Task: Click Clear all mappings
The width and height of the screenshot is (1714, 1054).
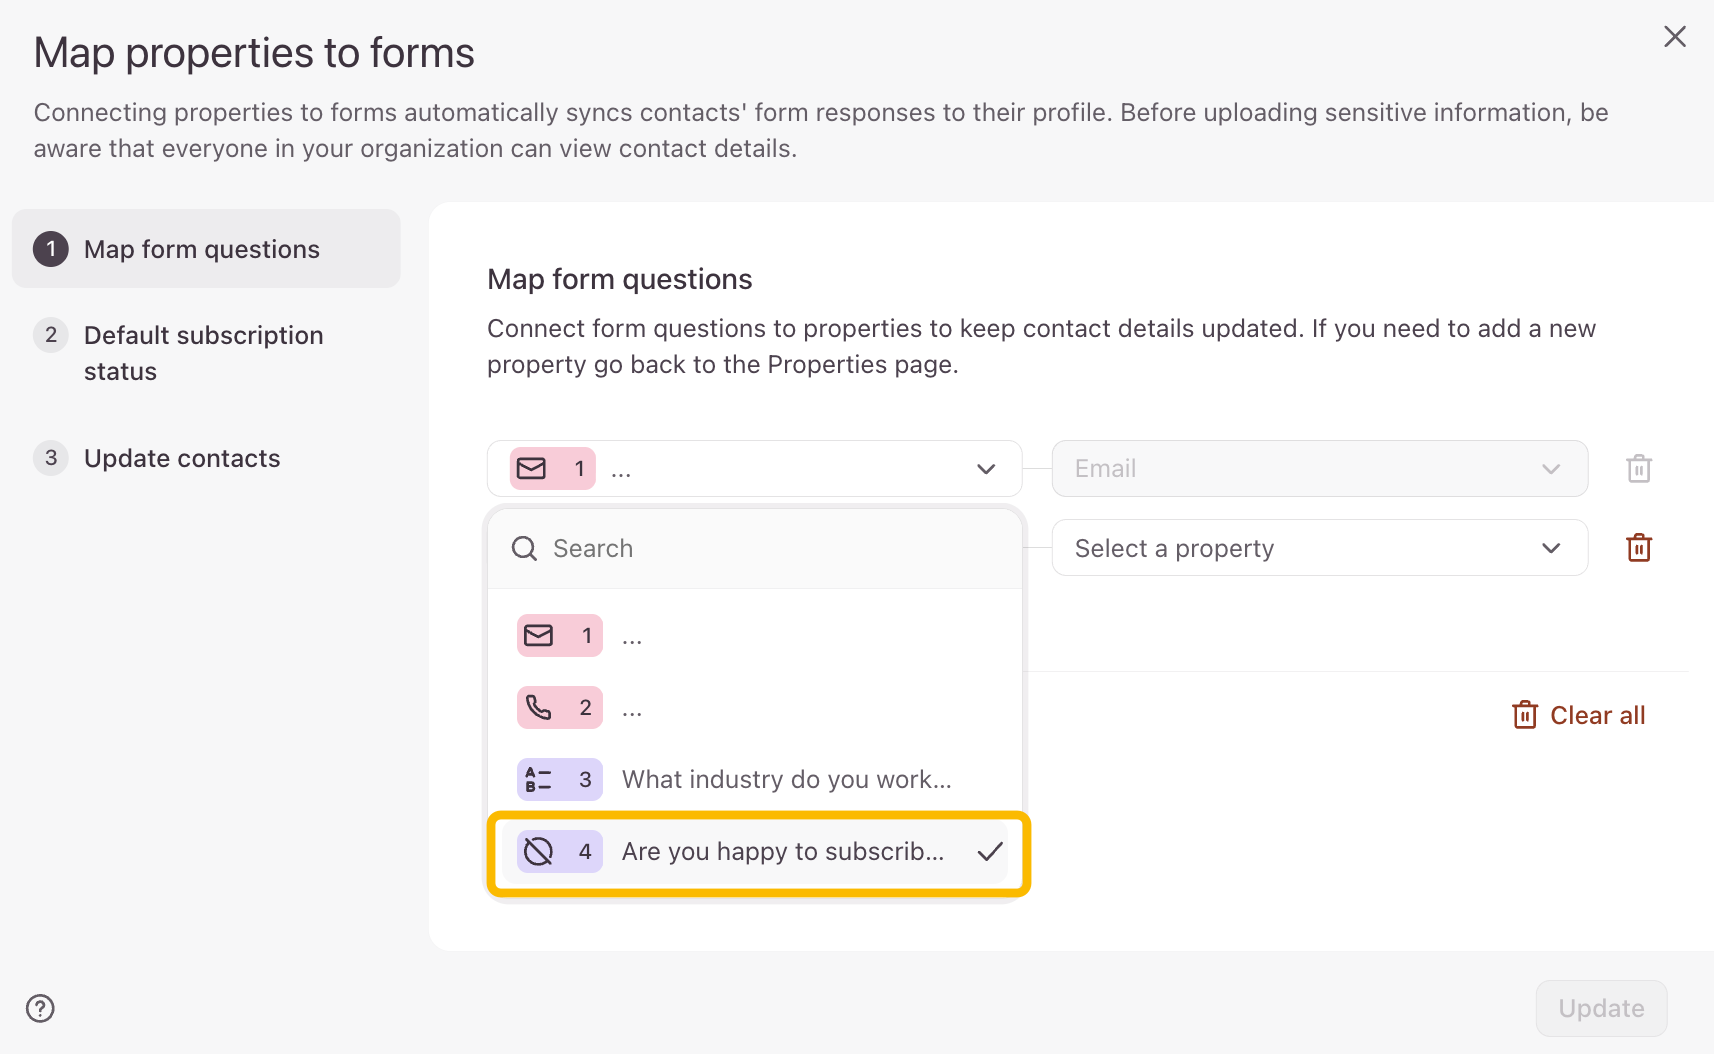Action: point(1579,715)
